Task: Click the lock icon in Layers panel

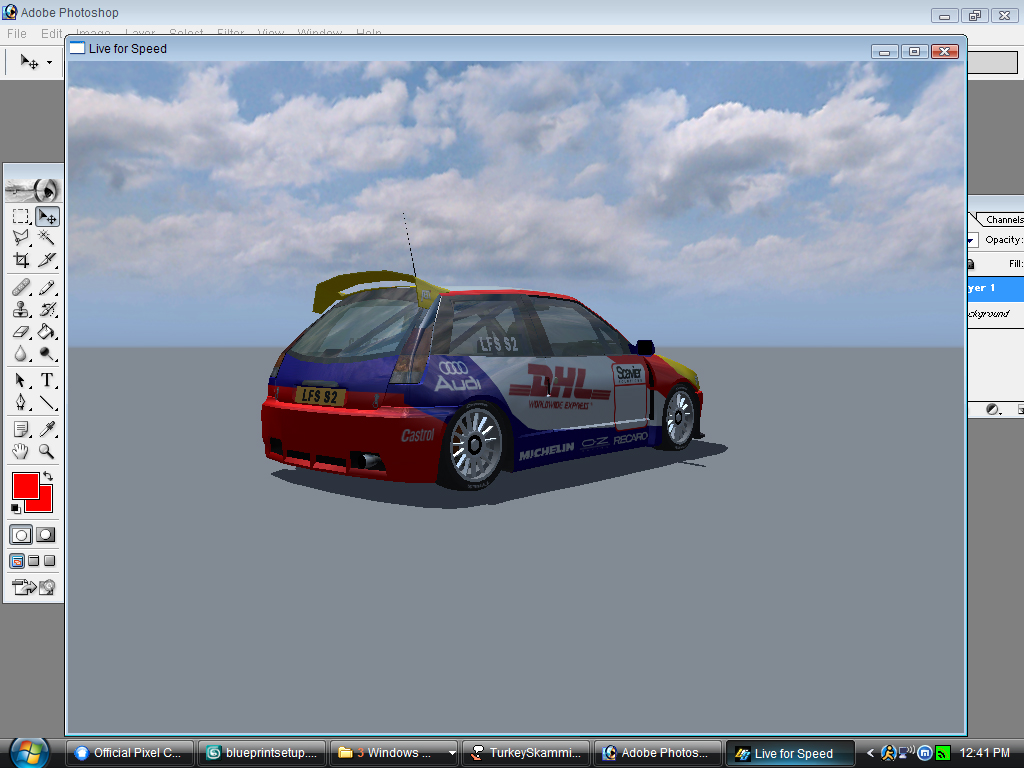Action: coord(971,264)
